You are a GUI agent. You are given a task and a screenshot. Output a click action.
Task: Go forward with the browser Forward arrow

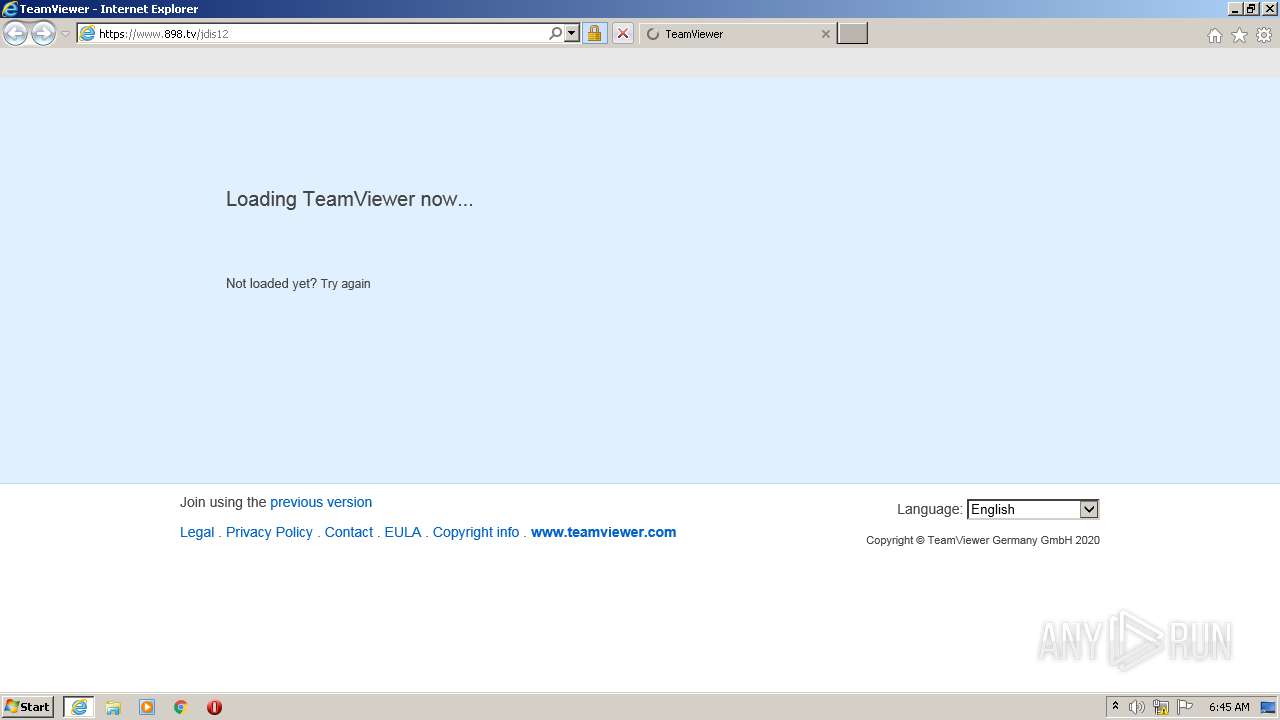tap(43, 34)
